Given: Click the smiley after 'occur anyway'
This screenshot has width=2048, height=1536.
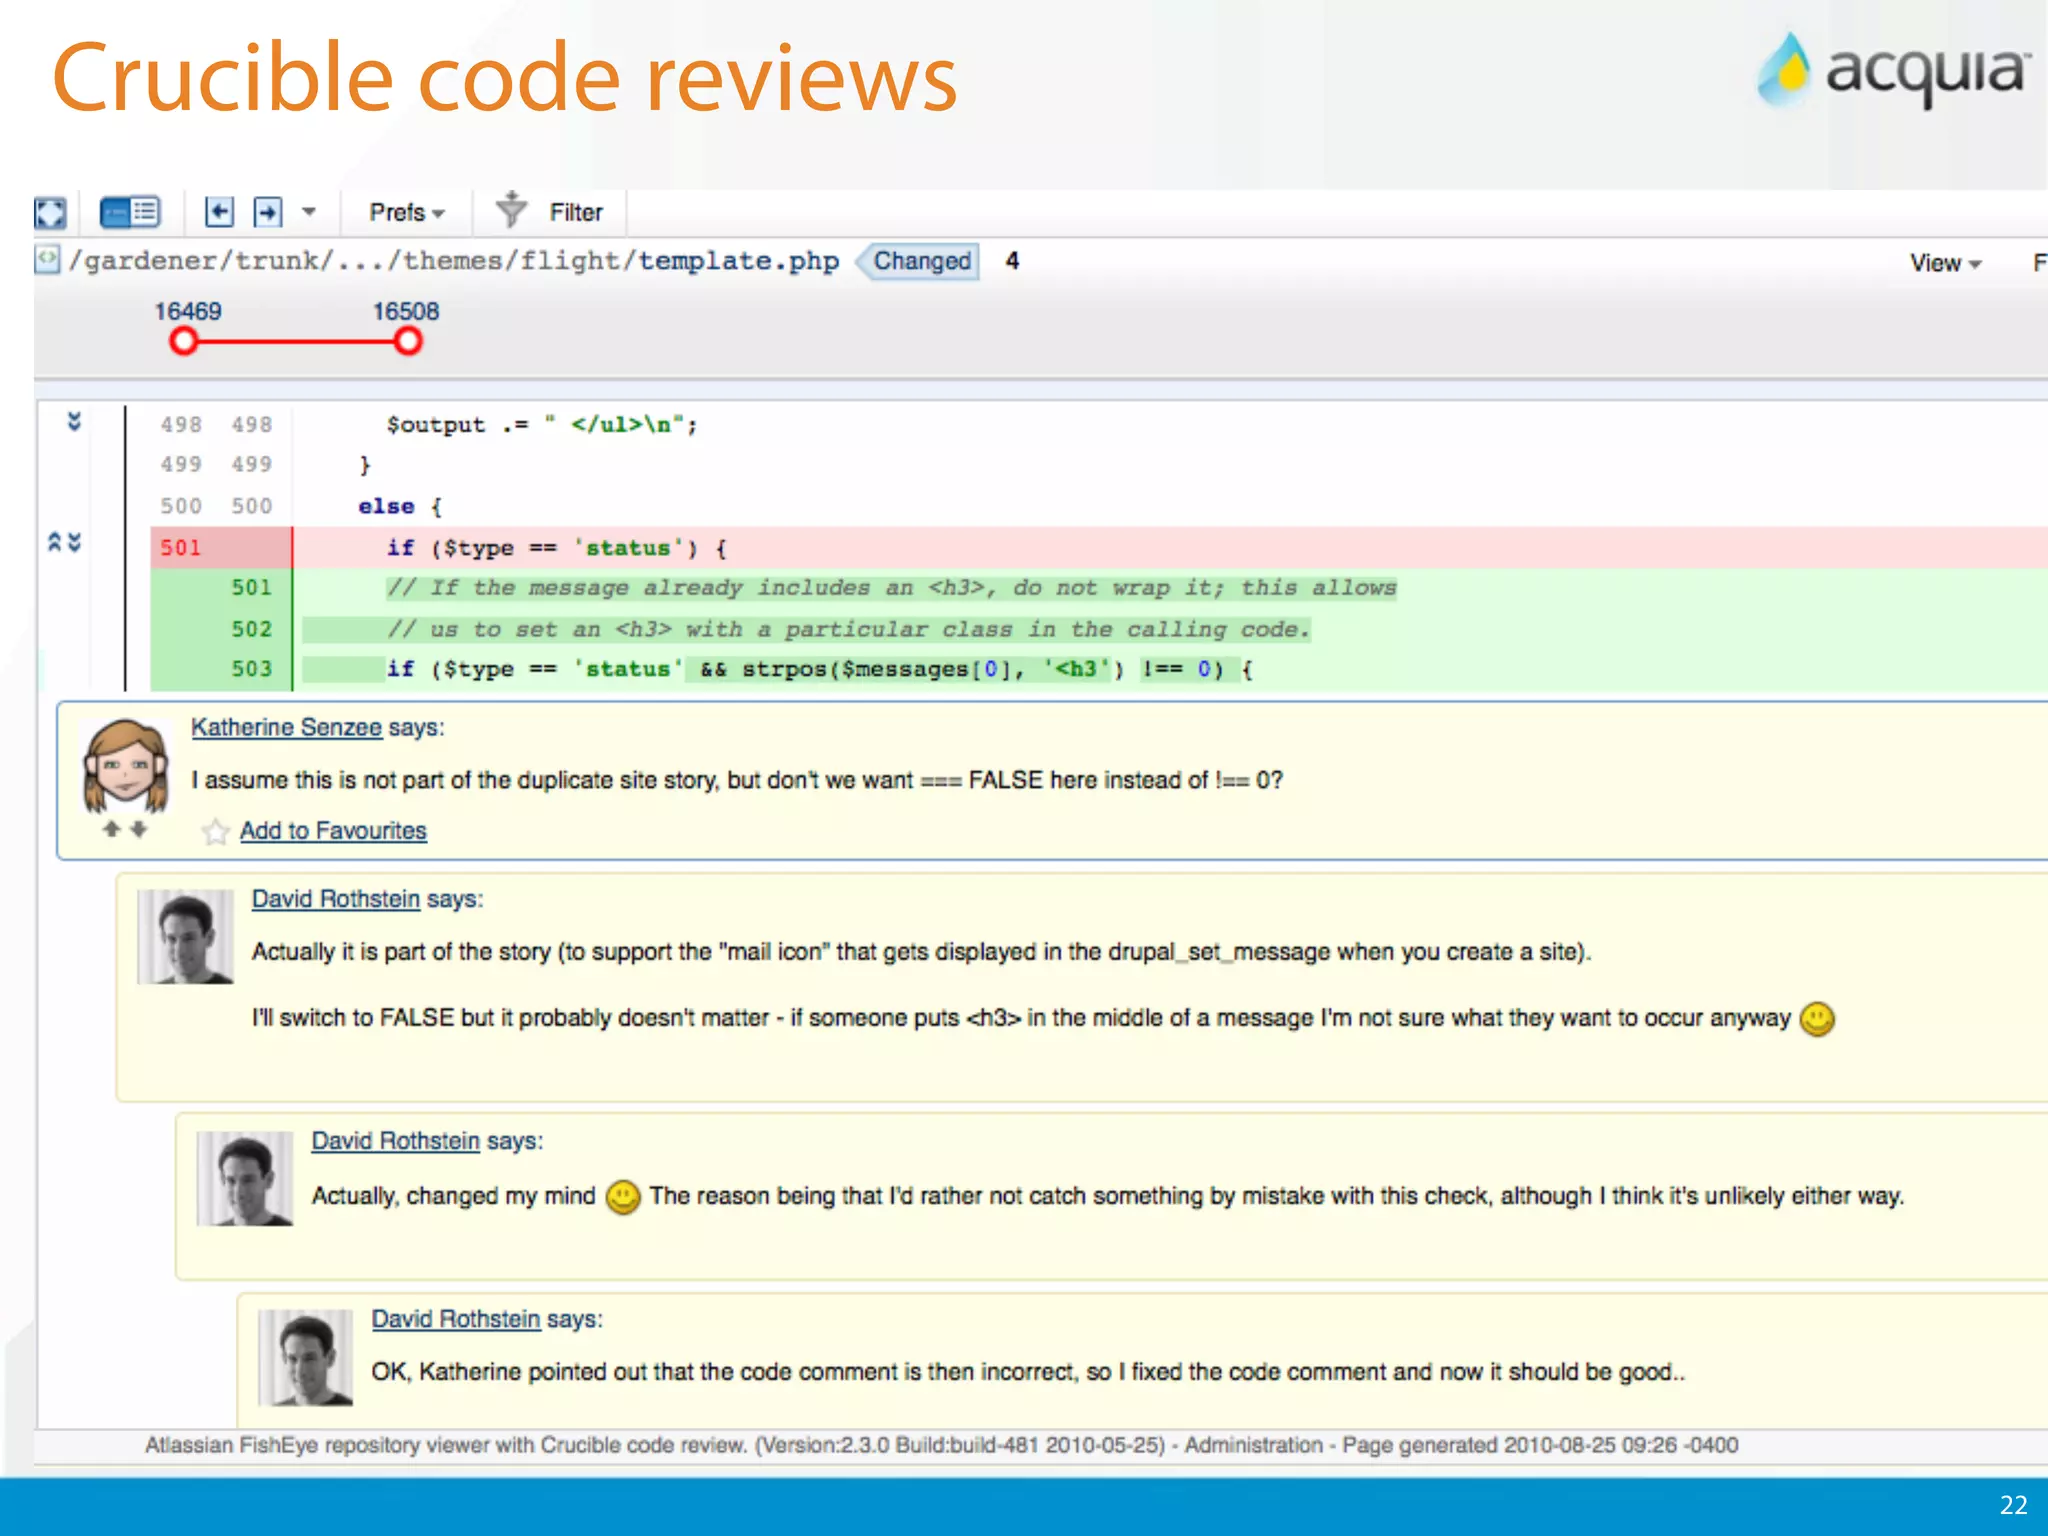Looking at the screenshot, I should (1817, 1019).
